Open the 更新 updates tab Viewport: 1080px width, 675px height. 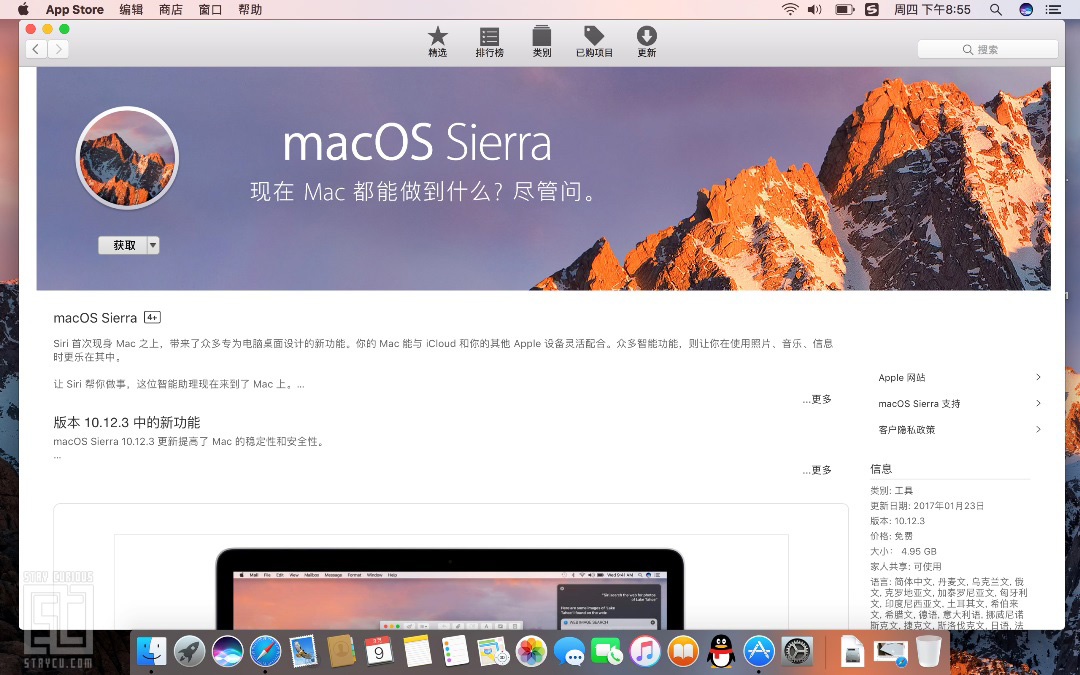pyautogui.click(x=646, y=41)
